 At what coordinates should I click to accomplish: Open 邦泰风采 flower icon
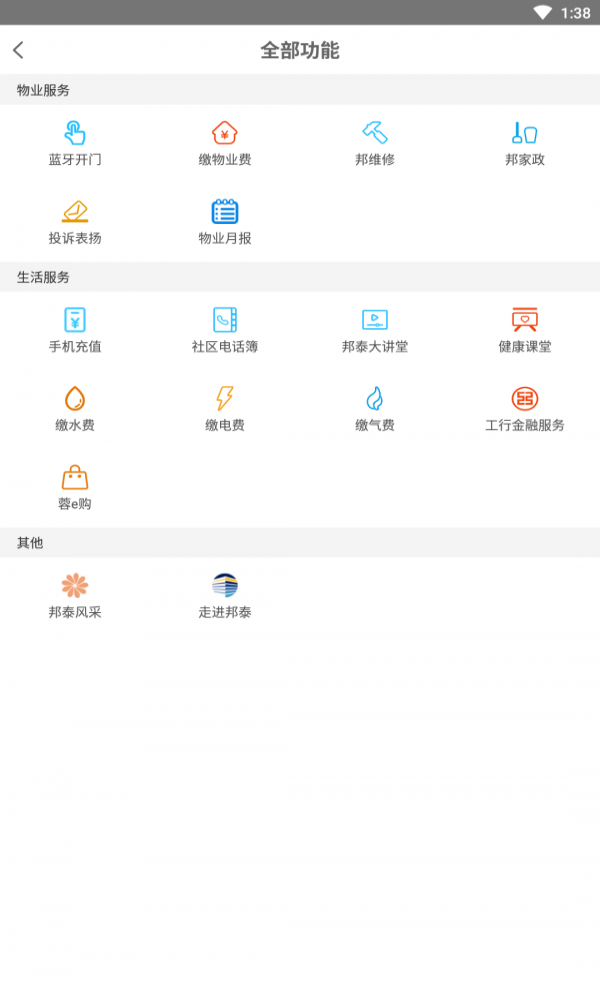tap(75, 585)
